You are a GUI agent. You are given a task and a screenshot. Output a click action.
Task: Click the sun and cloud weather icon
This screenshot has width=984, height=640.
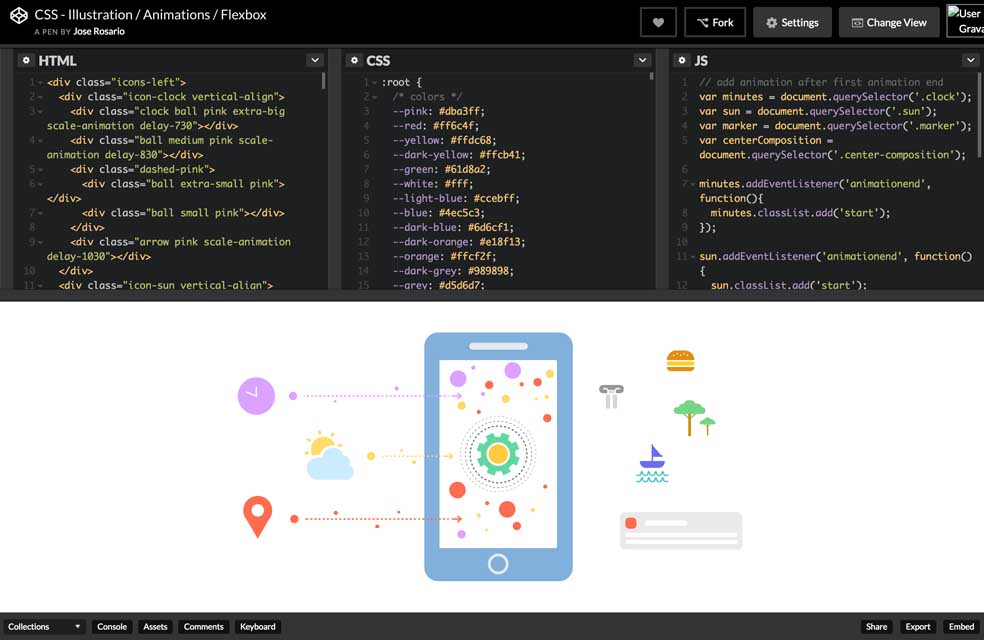328,456
